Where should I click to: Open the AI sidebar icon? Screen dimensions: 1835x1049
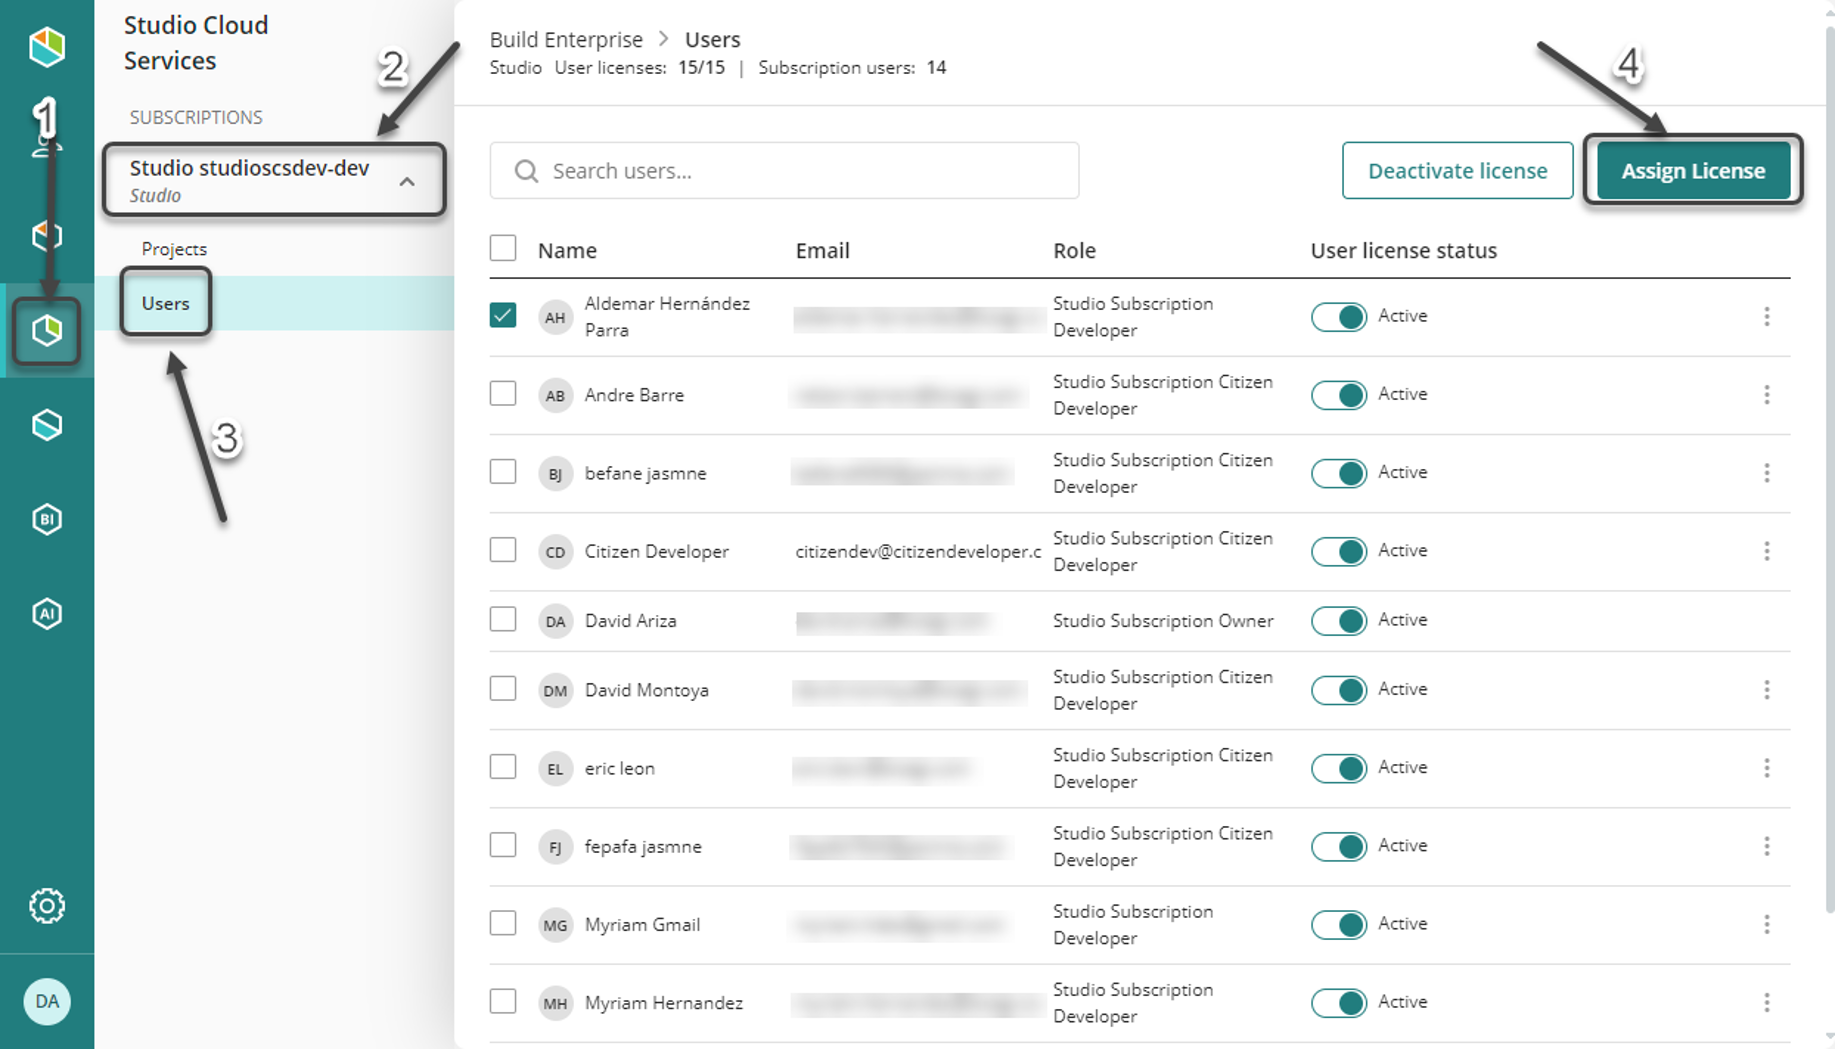(x=47, y=613)
